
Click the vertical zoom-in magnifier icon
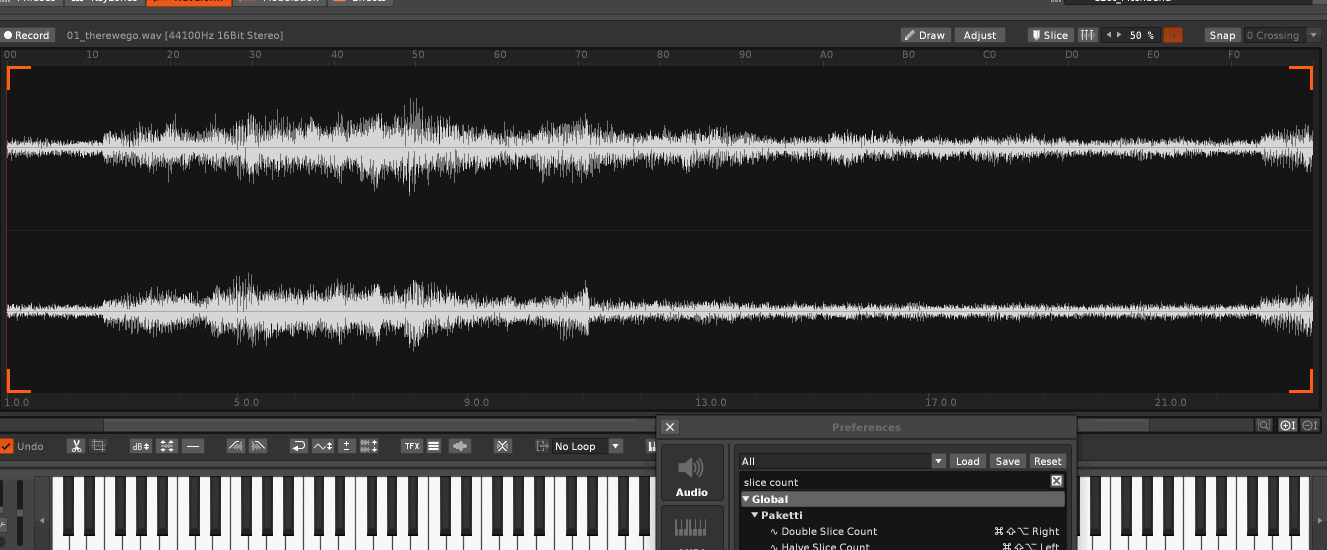pos(1288,425)
